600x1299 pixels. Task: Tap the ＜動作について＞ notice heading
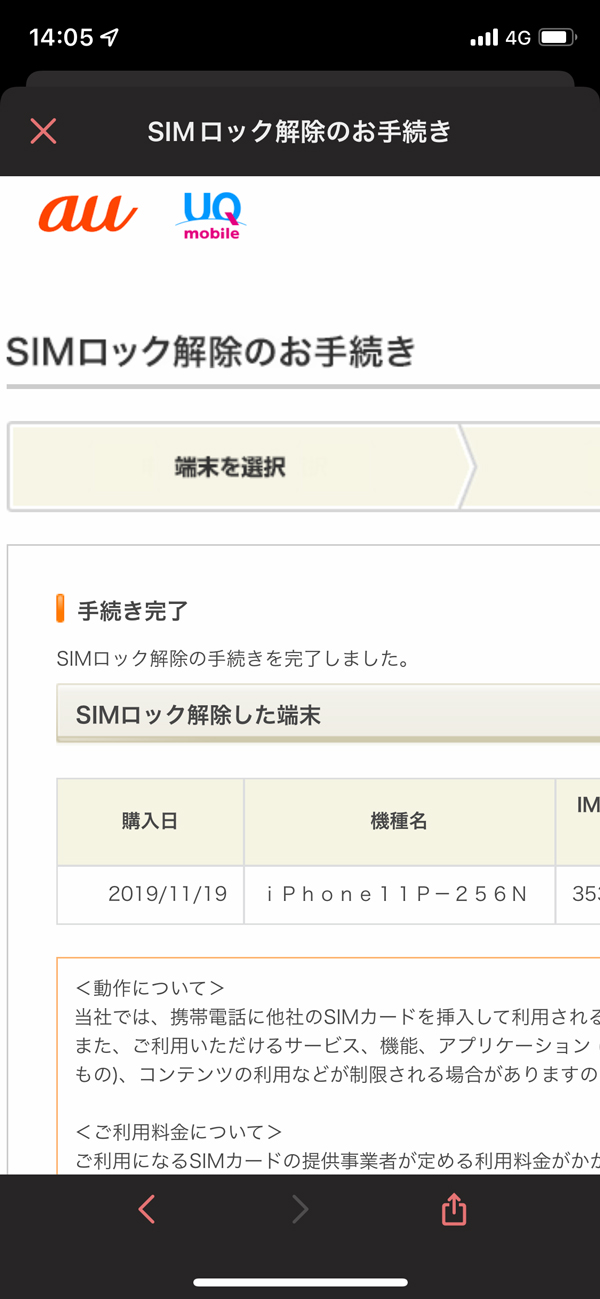(150, 988)
